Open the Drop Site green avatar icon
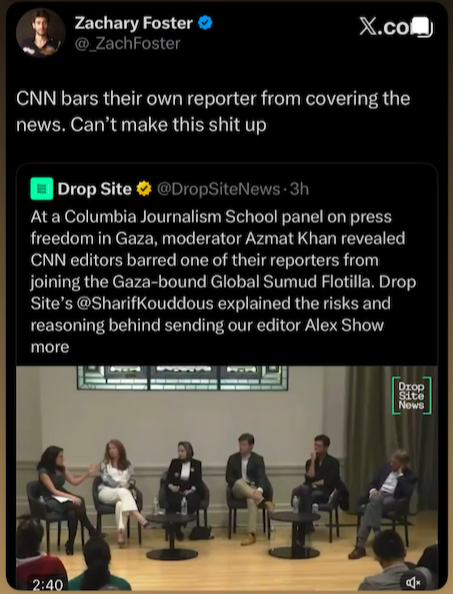Screen dimensions: 453x594 [x=42, y=188]
